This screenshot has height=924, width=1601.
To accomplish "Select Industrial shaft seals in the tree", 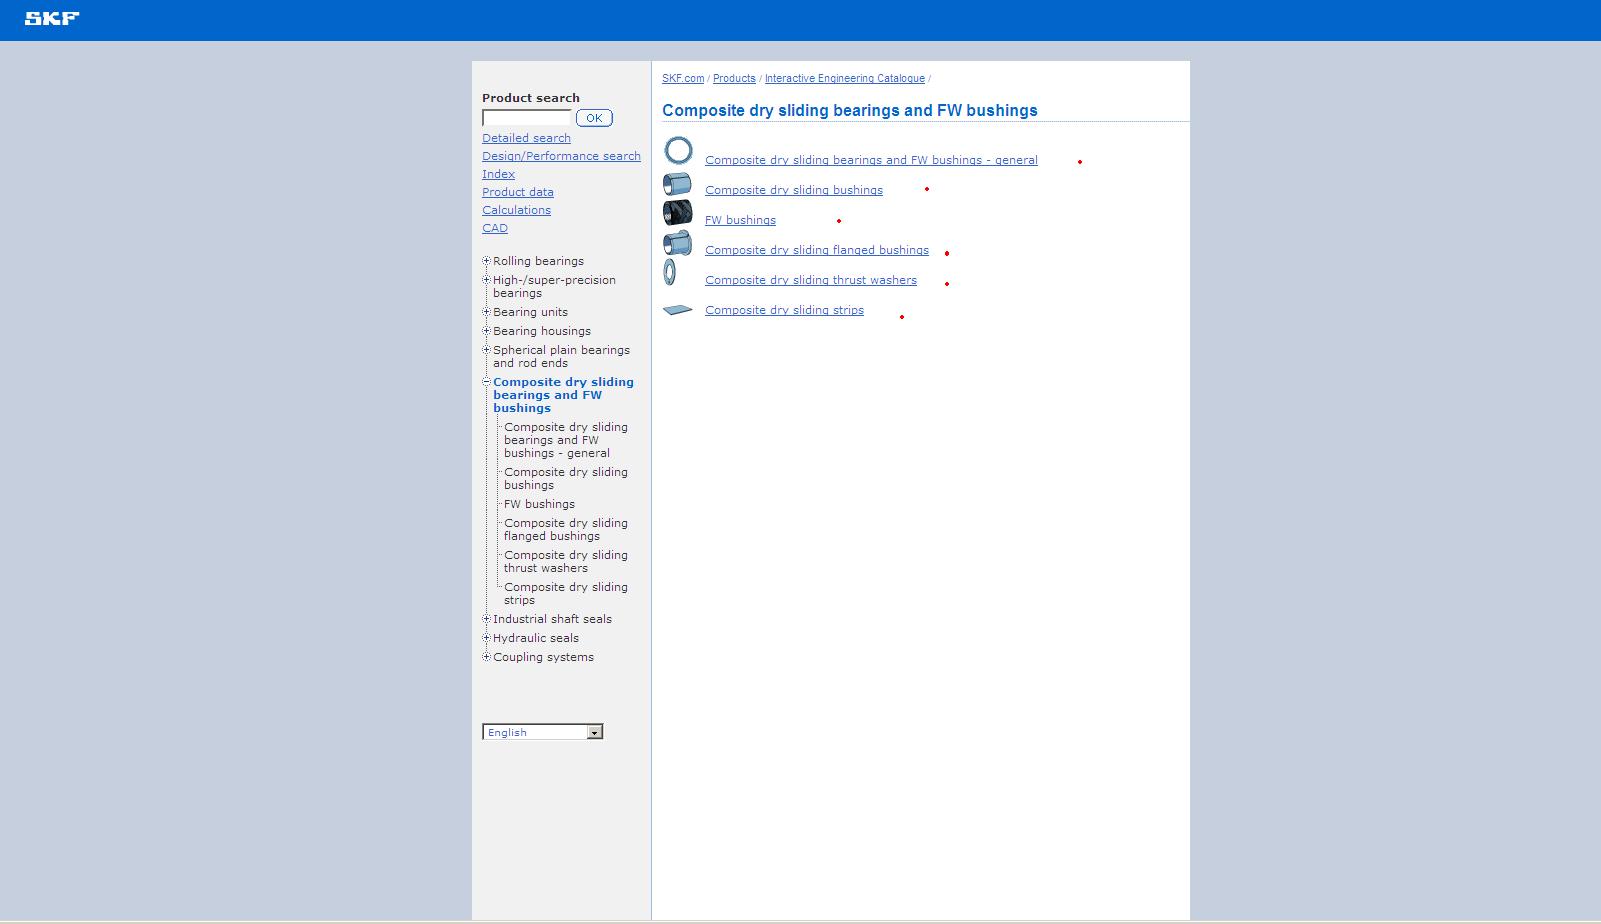I will click(552, 619).
